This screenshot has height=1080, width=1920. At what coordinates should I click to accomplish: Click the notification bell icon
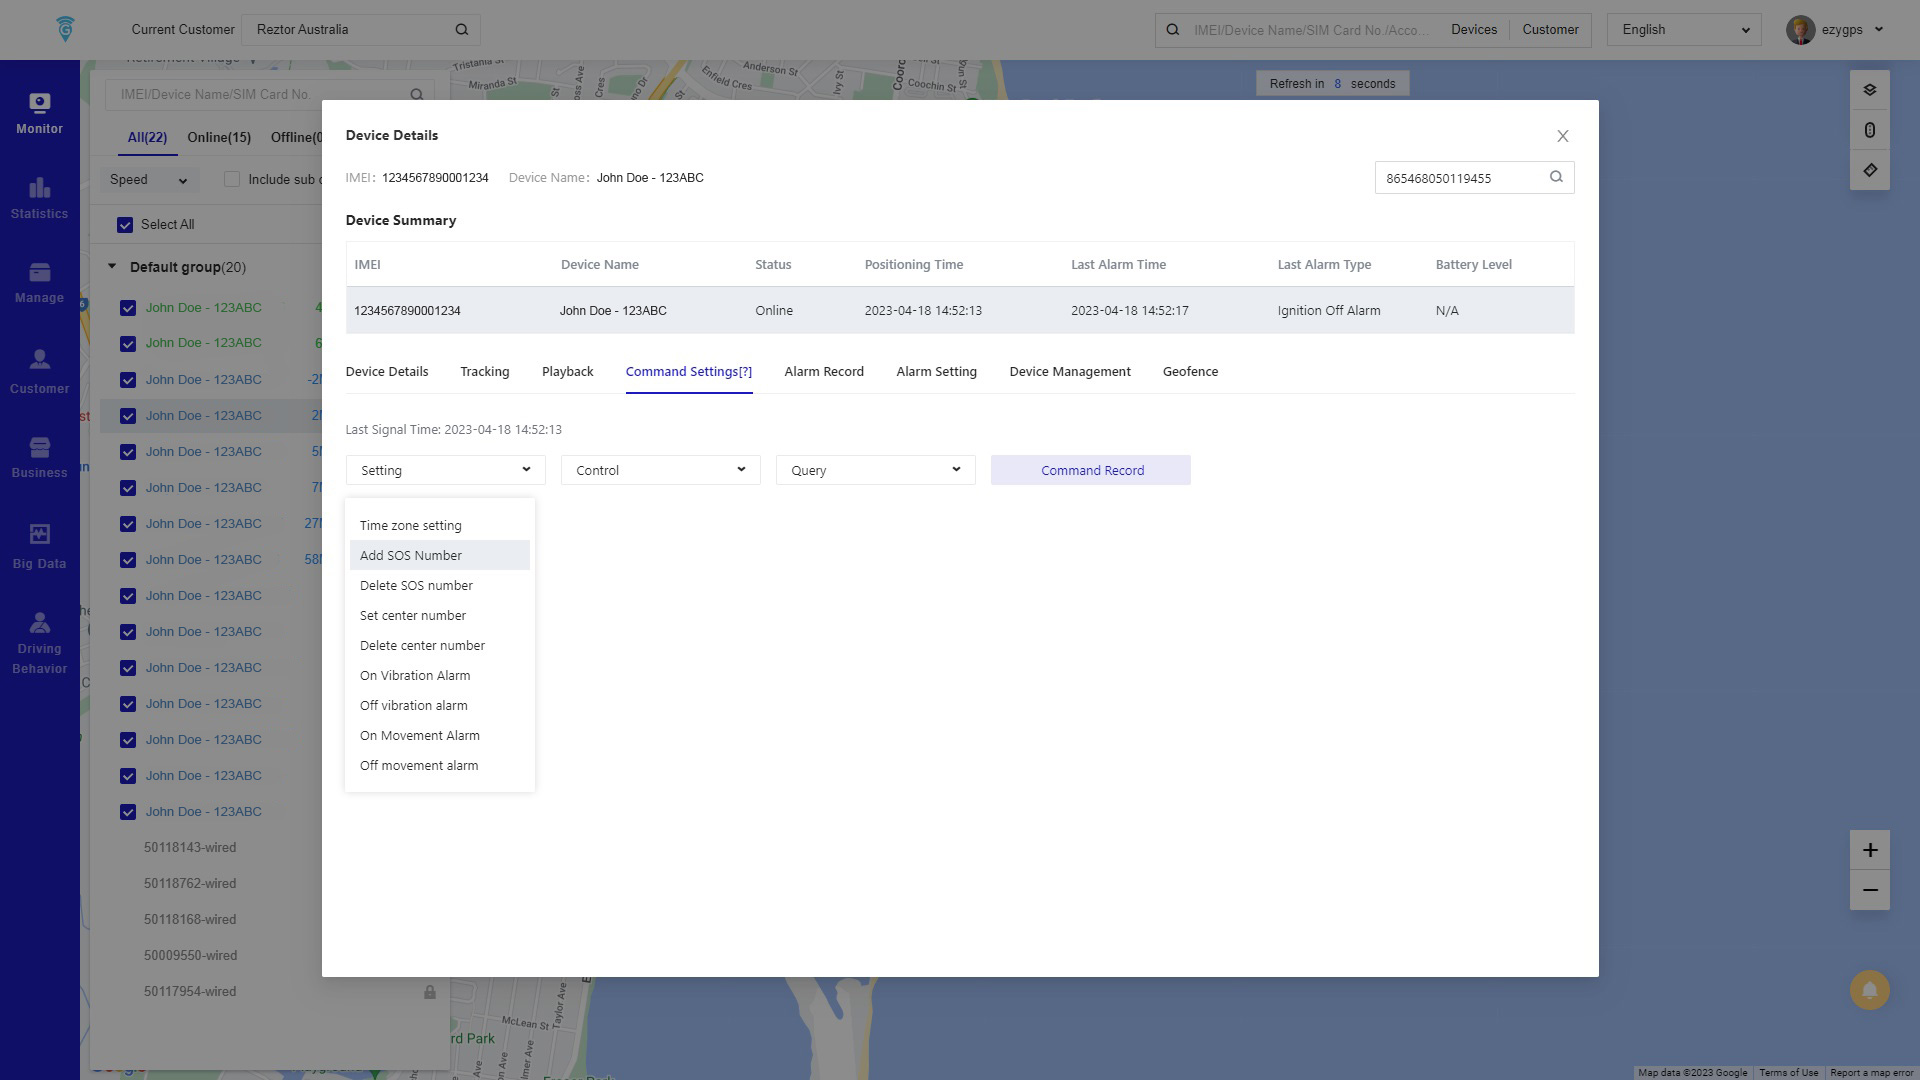point(1869,990)
